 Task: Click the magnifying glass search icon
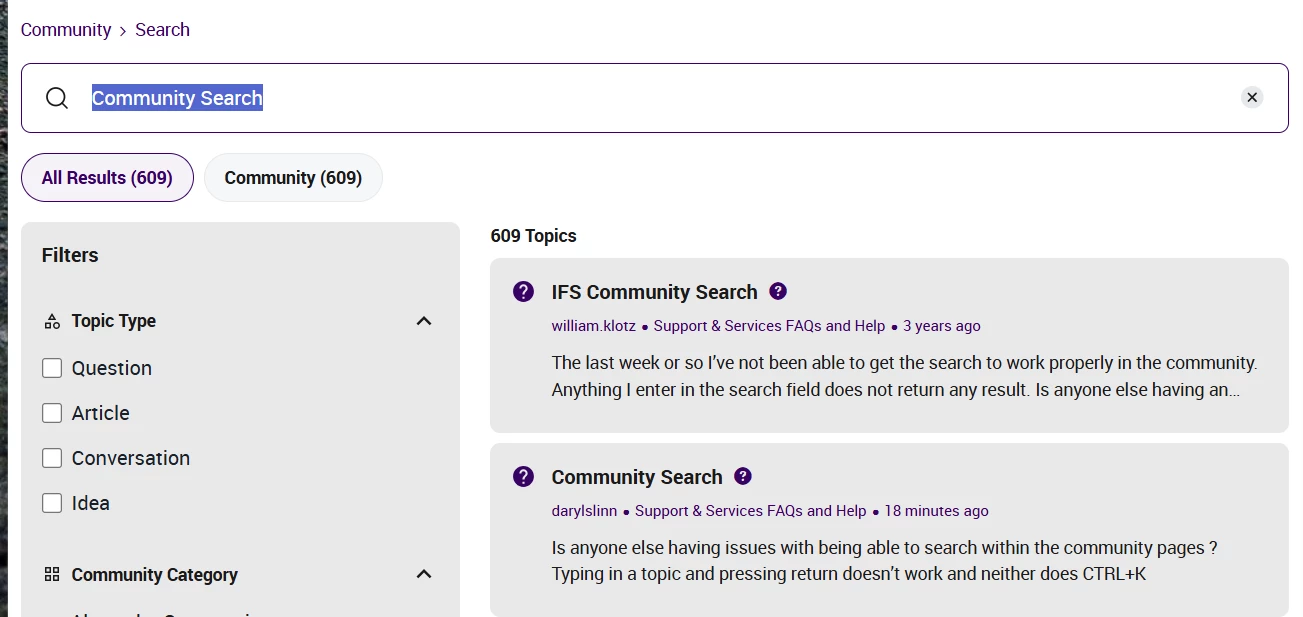click(57, 98)
